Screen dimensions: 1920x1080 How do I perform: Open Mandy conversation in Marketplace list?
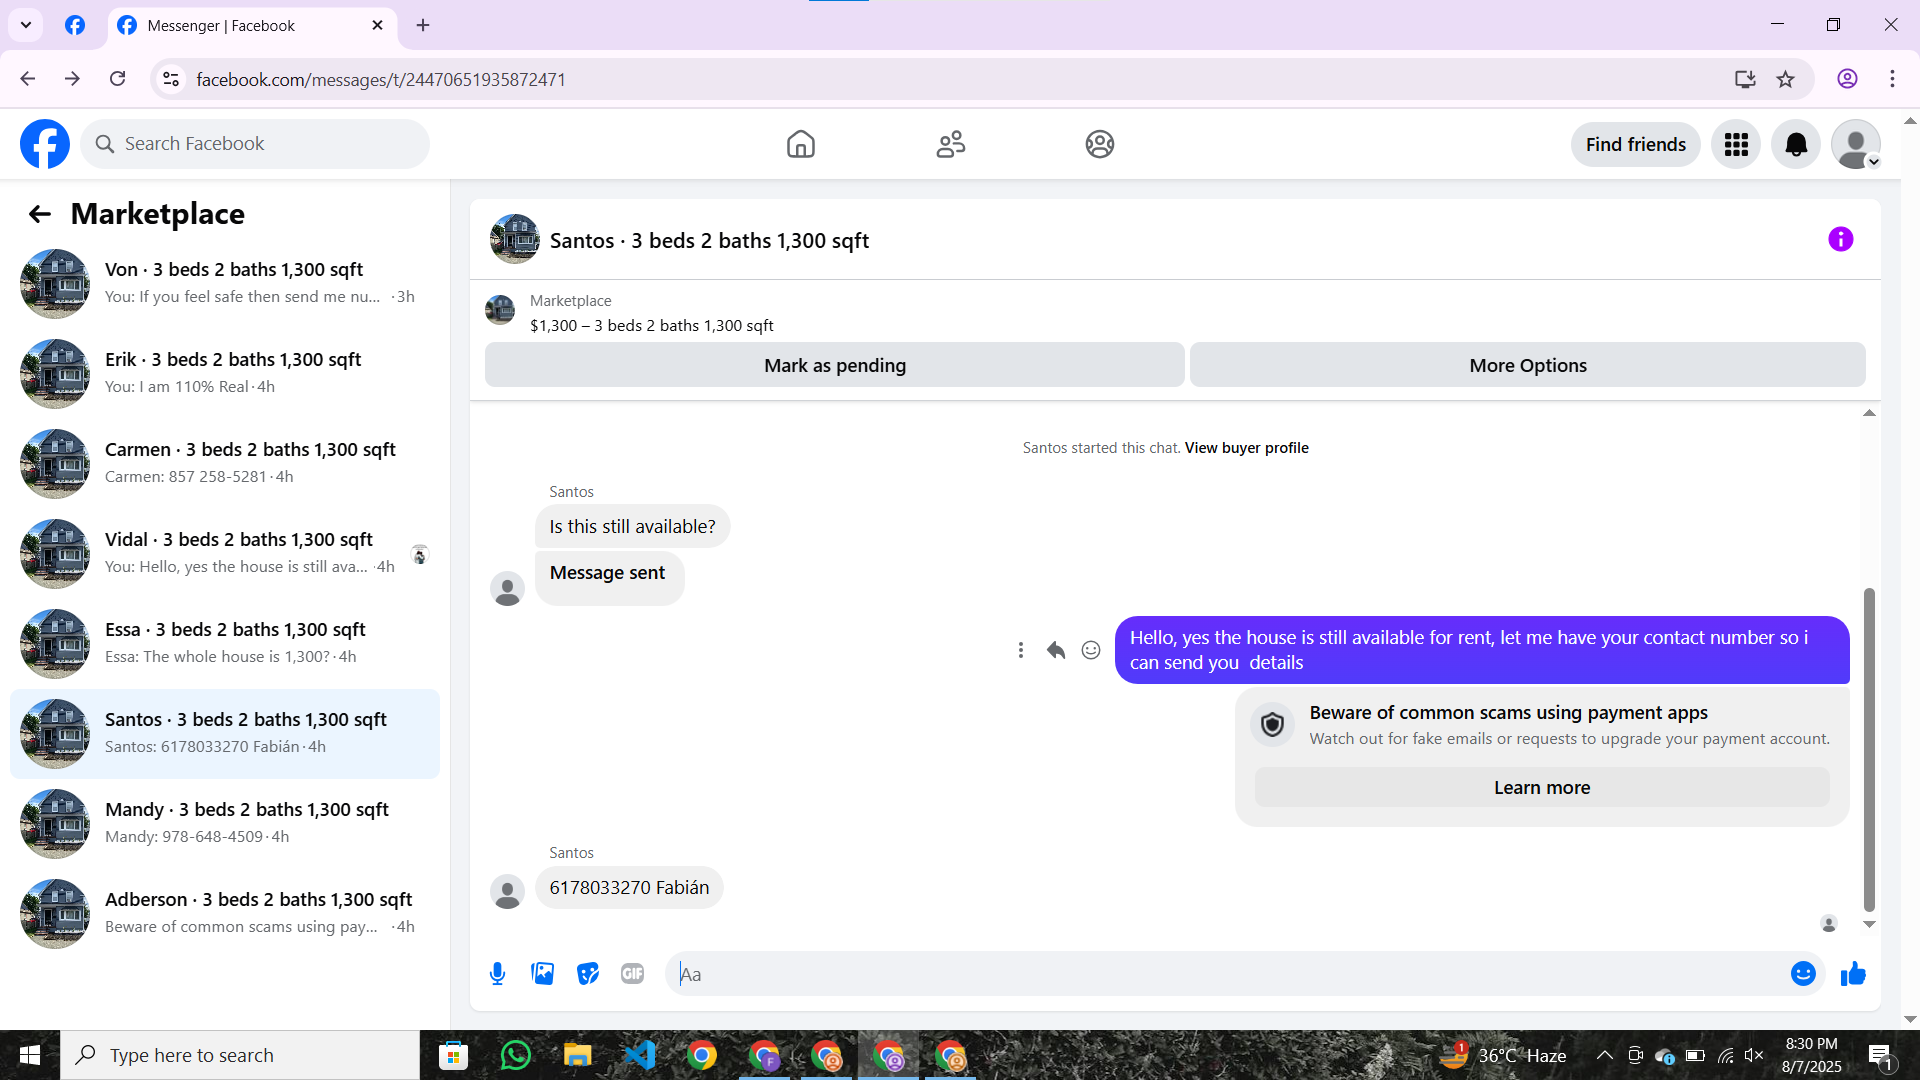225,824
